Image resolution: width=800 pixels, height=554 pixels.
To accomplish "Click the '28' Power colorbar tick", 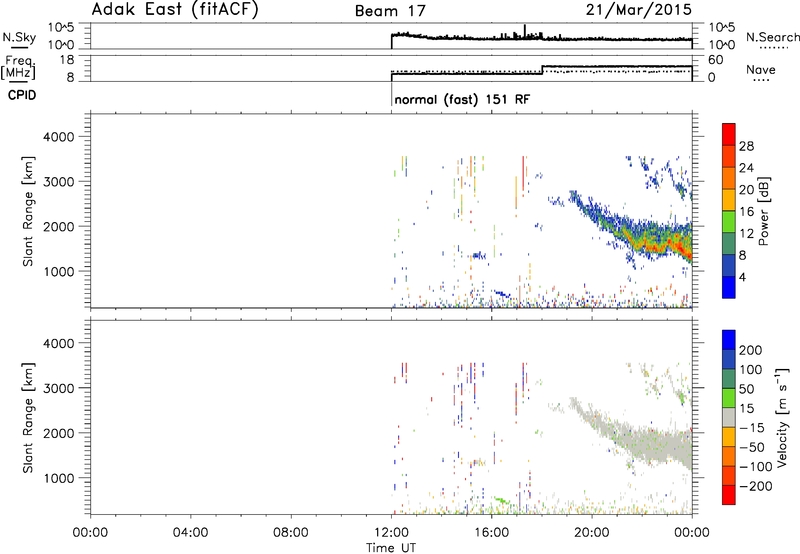I will pos(746,146).
